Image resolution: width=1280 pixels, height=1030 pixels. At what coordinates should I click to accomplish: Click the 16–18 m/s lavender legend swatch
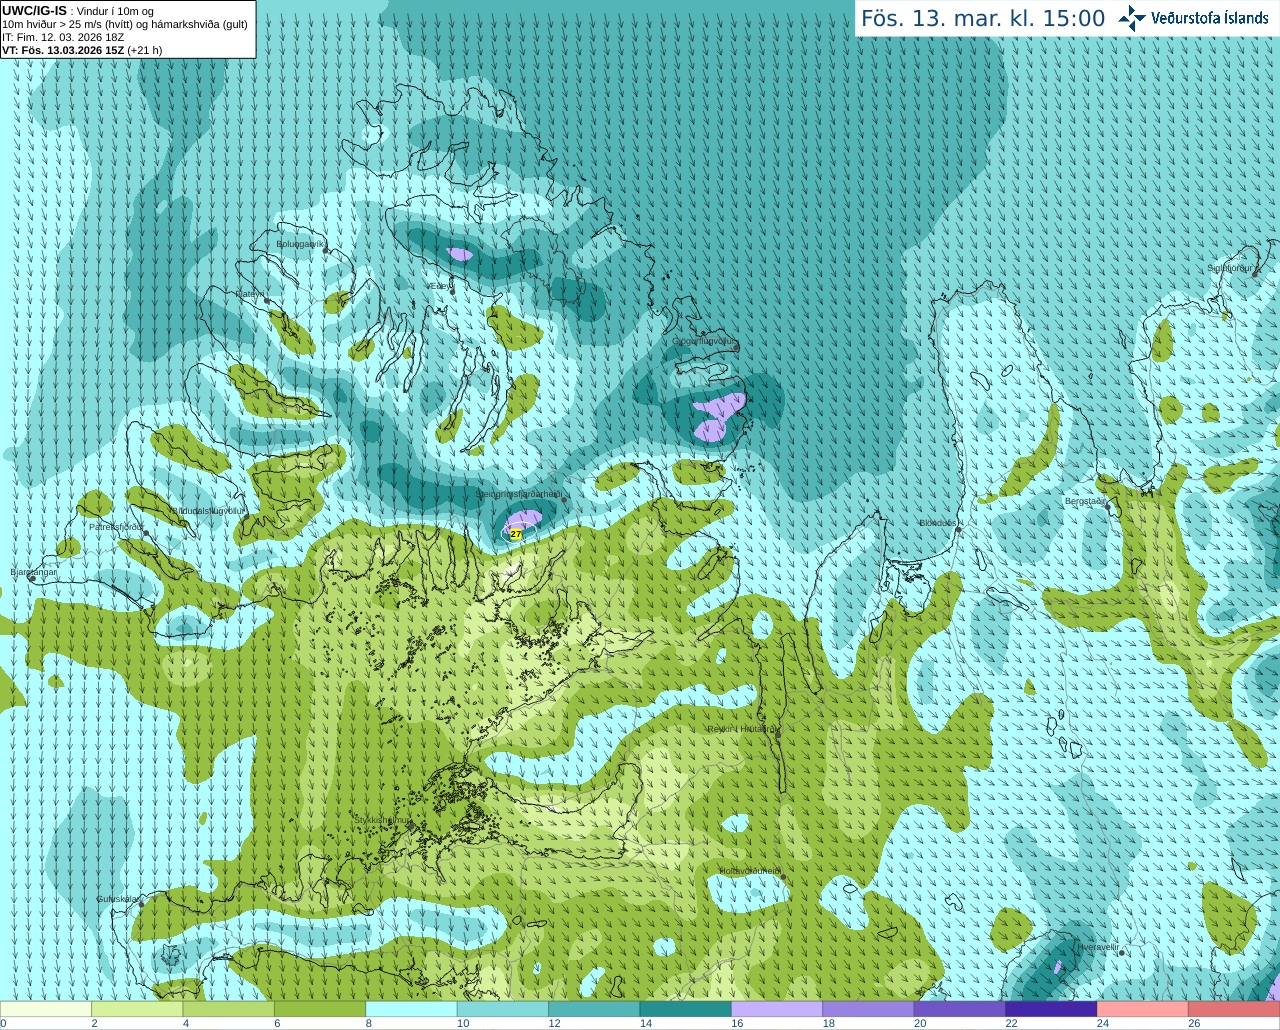777,1009
